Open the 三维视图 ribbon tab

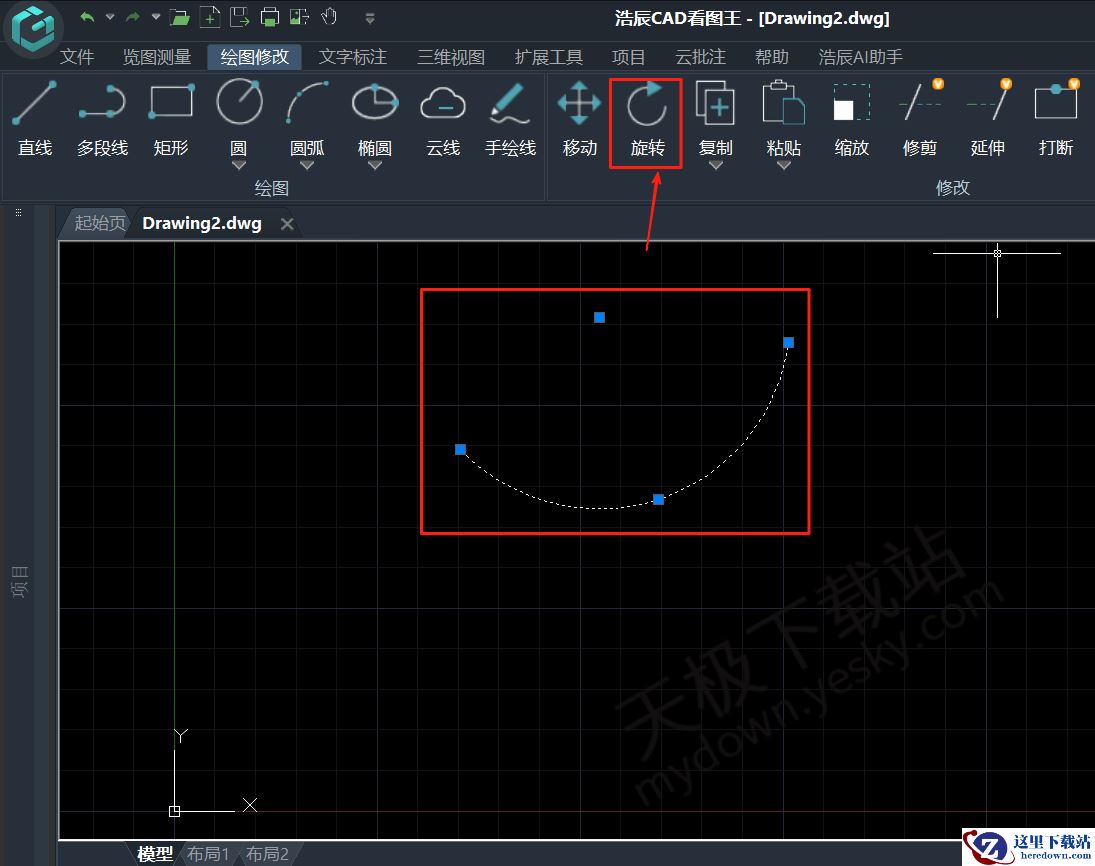coord(451,57)
